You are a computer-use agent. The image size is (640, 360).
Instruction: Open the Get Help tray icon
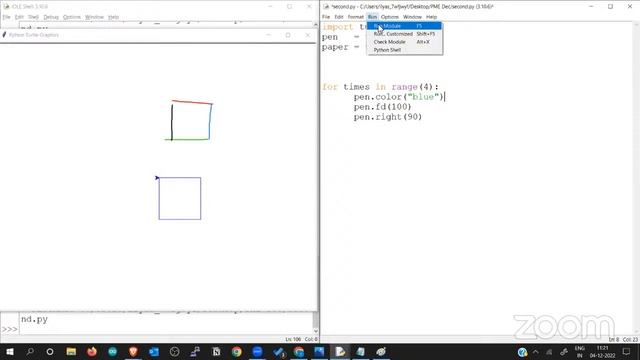(522, 352)
